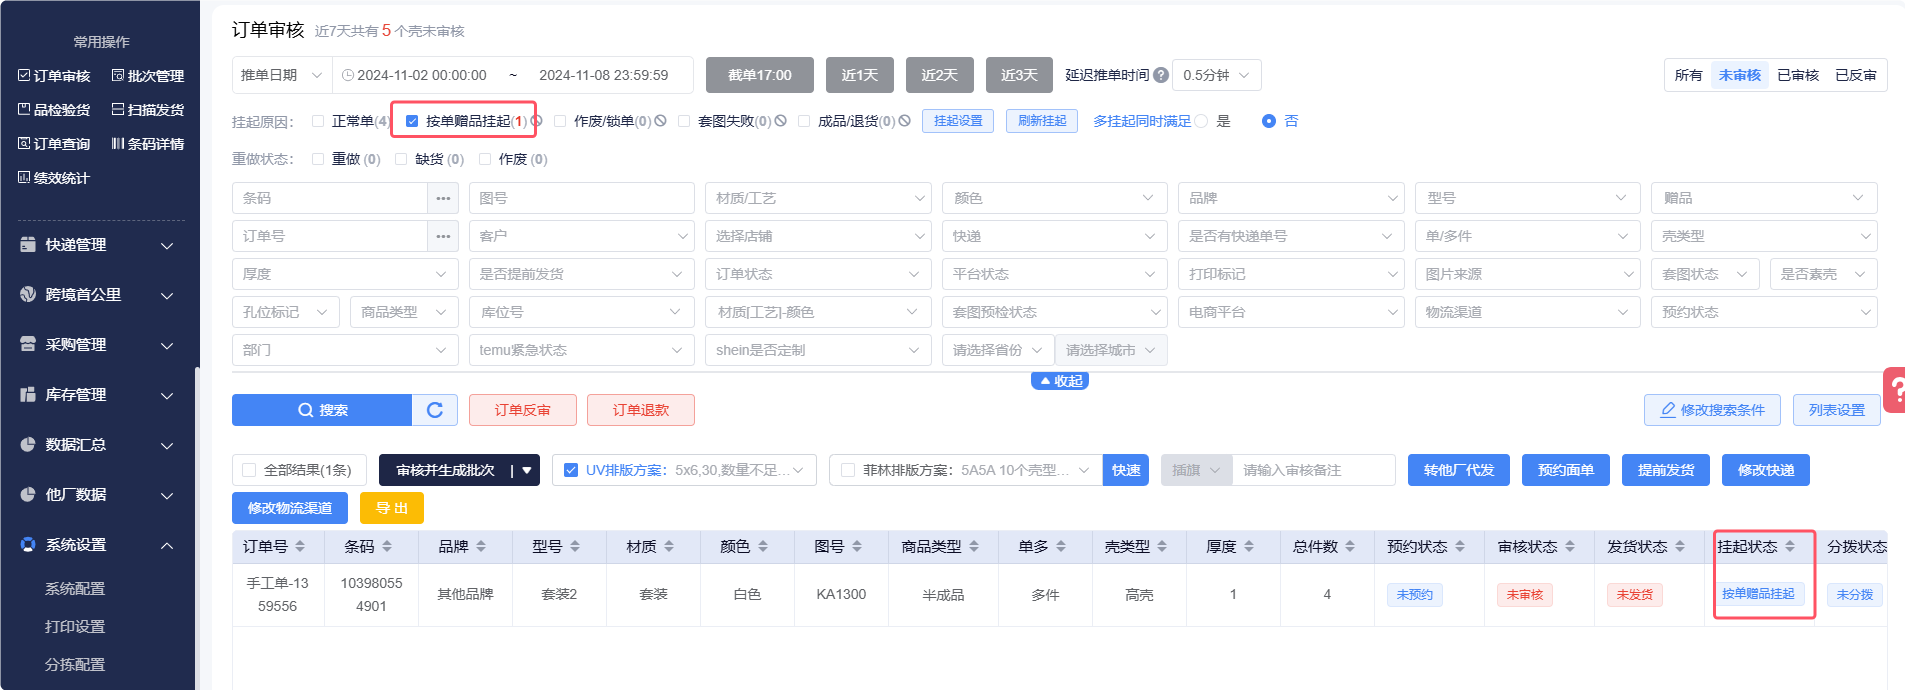Click the 图号 input field
Screen dimensions: 1905x690
(581, 198)
